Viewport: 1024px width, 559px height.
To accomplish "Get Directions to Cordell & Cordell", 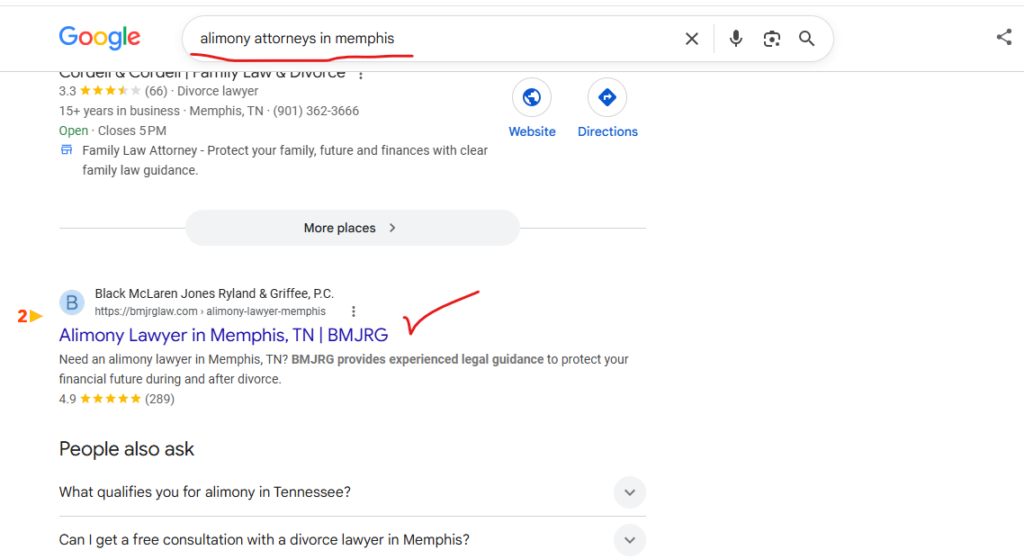I will [x=607, y=97].
